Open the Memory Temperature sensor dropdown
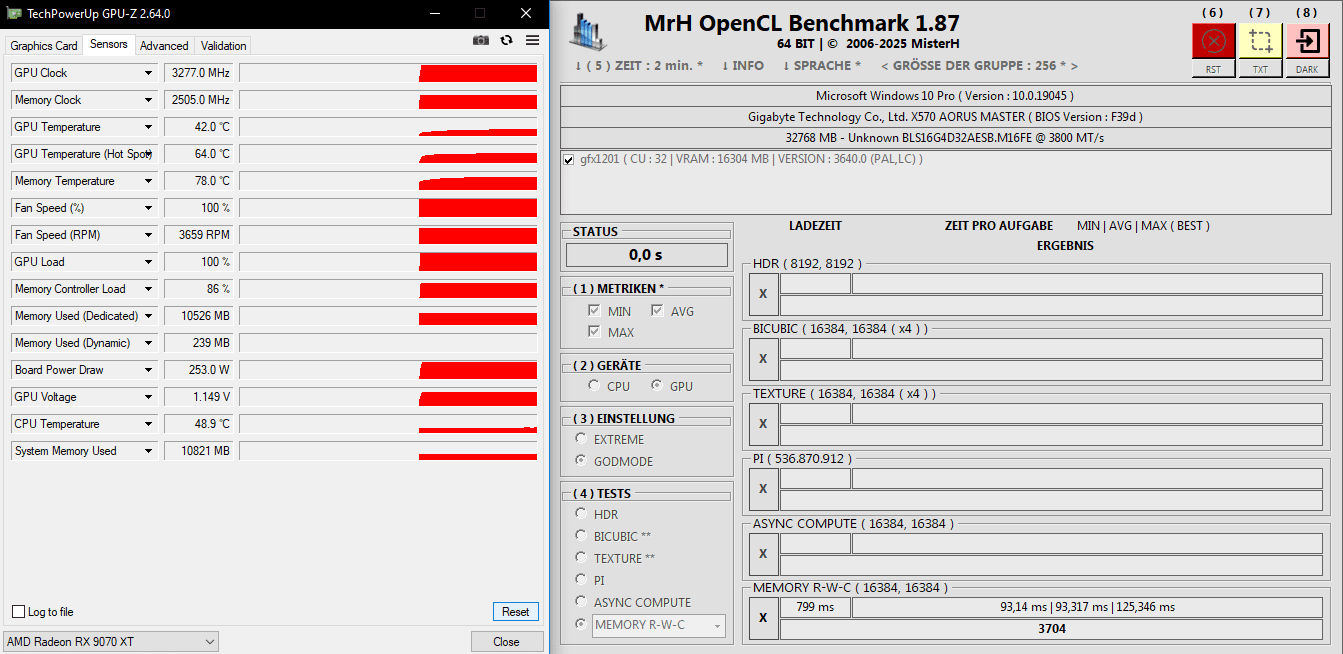This screenshot has height=654, width=1343. [x=149, y=181]
